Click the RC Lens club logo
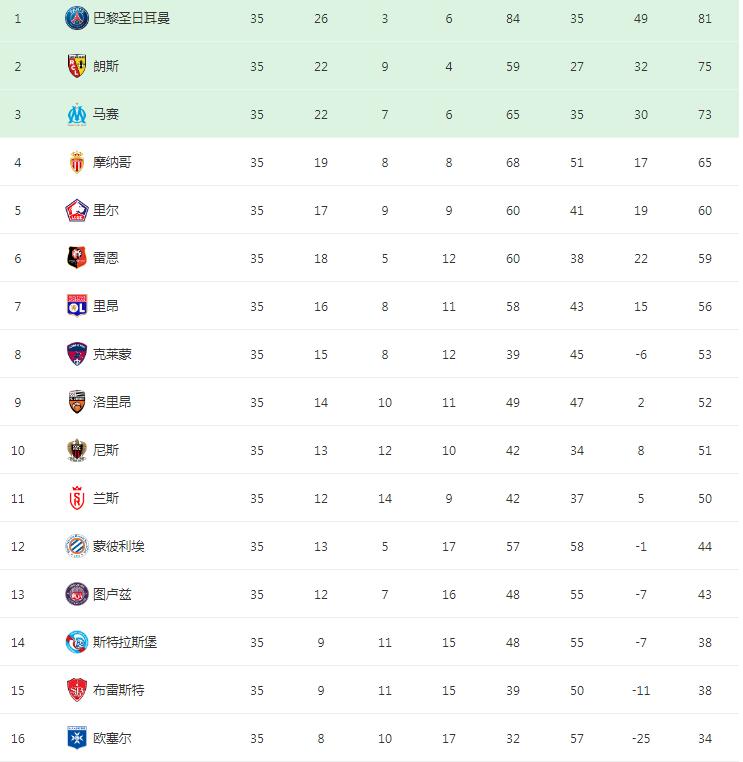 pos(77,66)
